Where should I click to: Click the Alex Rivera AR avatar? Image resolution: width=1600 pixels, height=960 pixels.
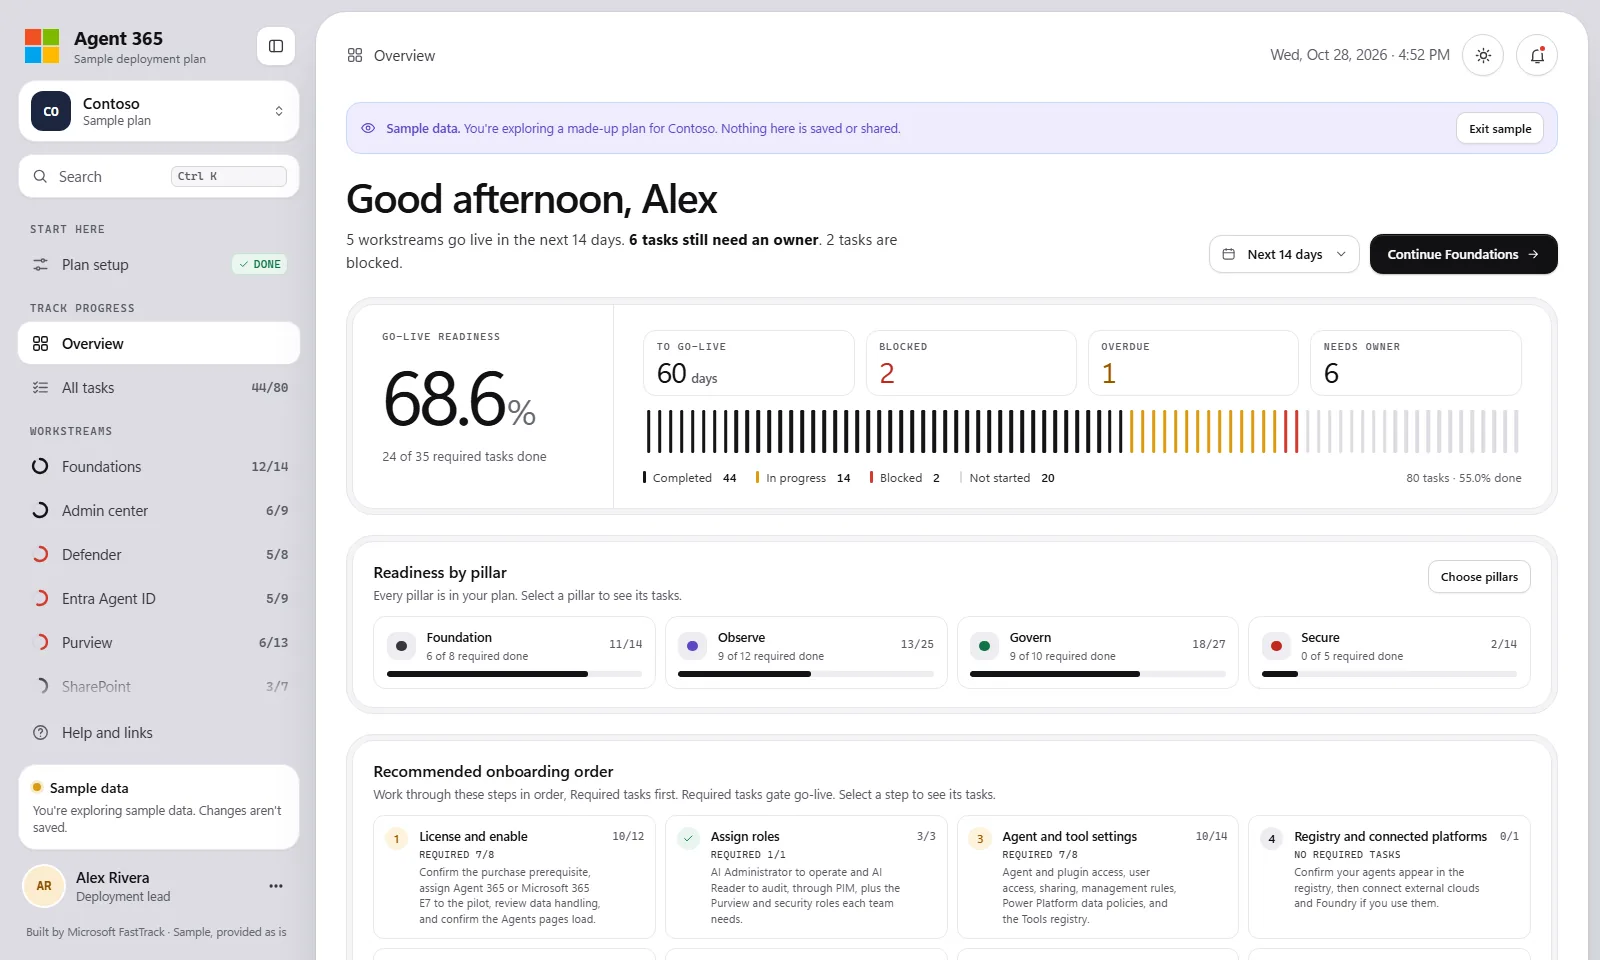(x=44, y=886)
